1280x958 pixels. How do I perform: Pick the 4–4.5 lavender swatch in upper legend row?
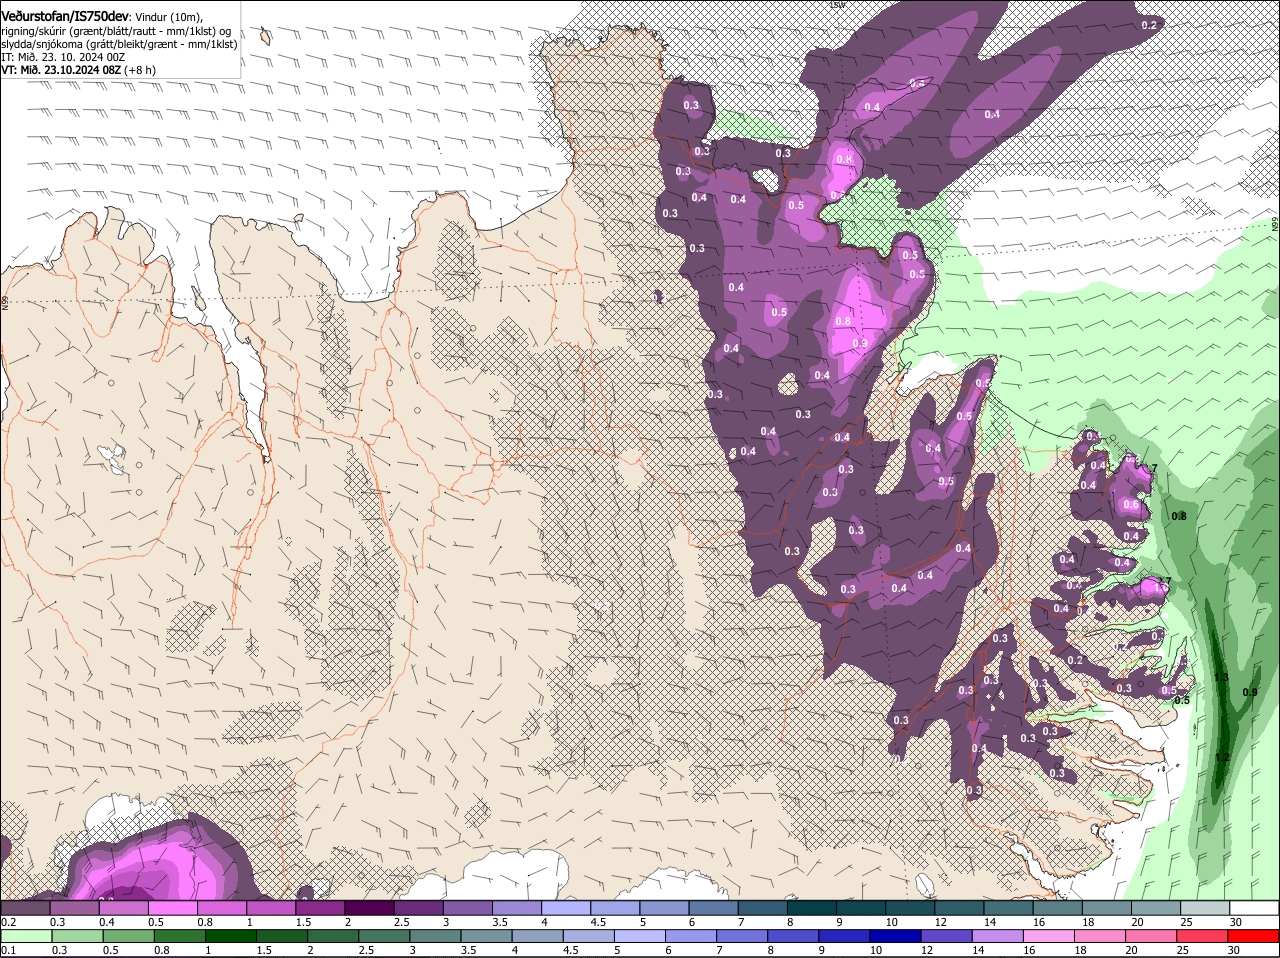(564, 908)
